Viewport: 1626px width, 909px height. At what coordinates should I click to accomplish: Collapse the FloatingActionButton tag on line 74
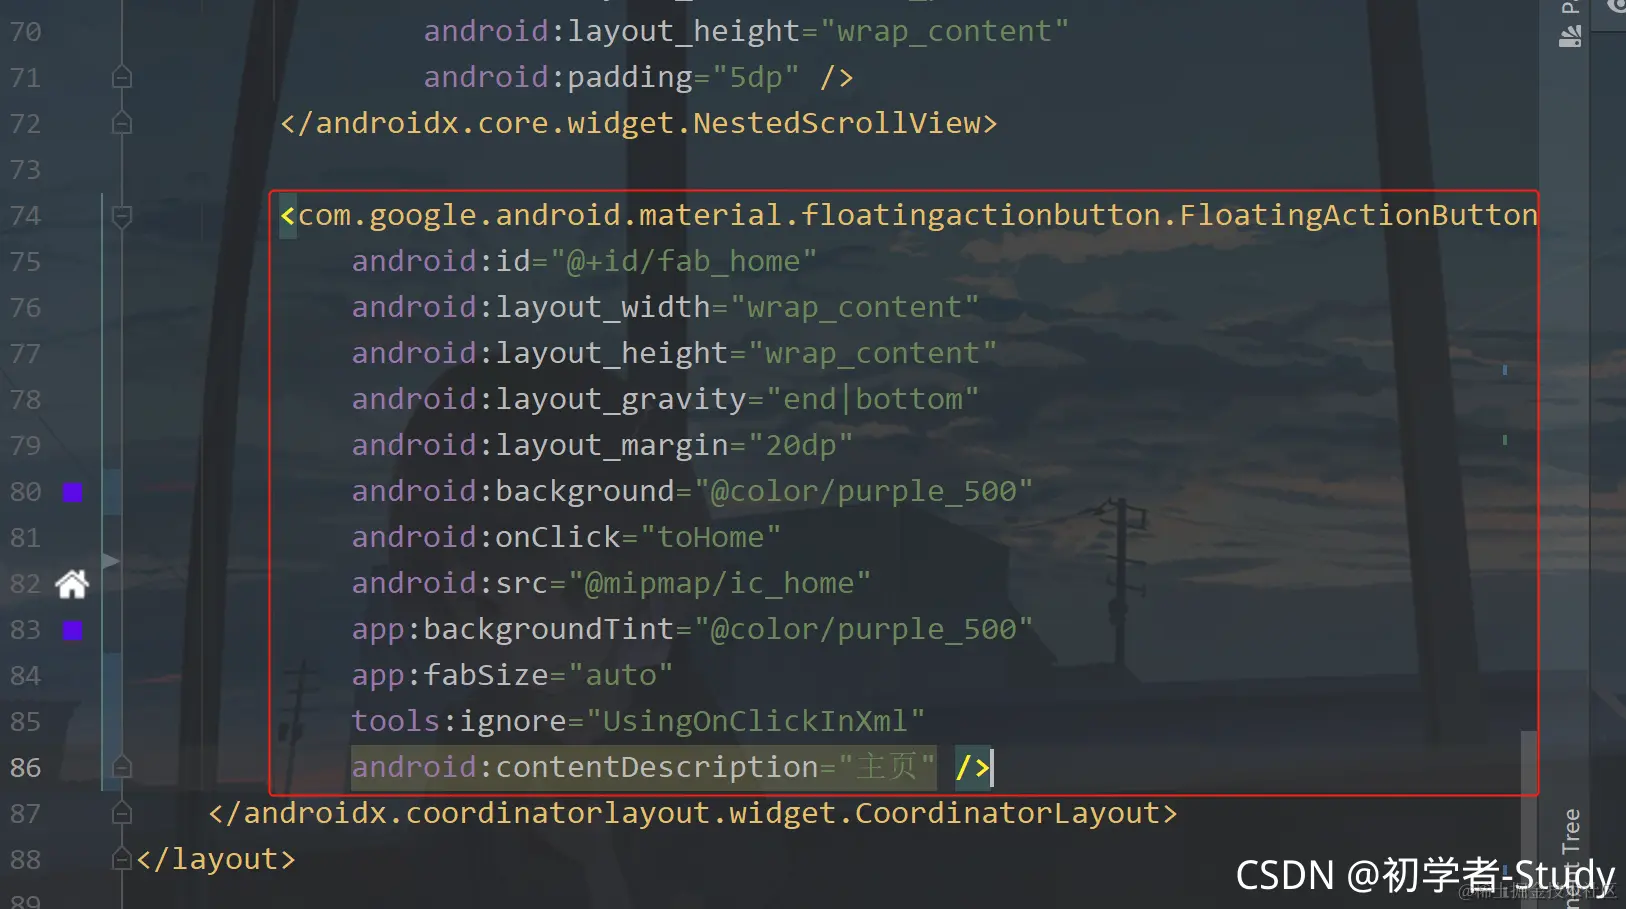(x=122, y=216)
